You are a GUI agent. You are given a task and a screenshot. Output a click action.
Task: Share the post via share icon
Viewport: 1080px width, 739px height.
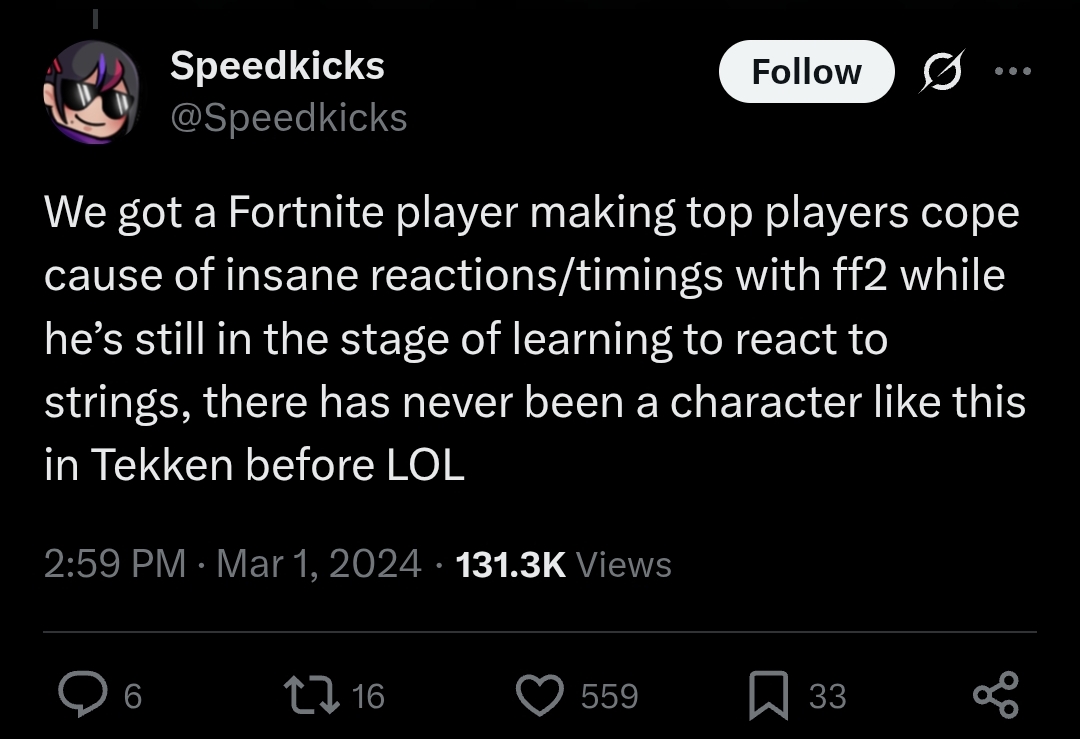[995, 695]
